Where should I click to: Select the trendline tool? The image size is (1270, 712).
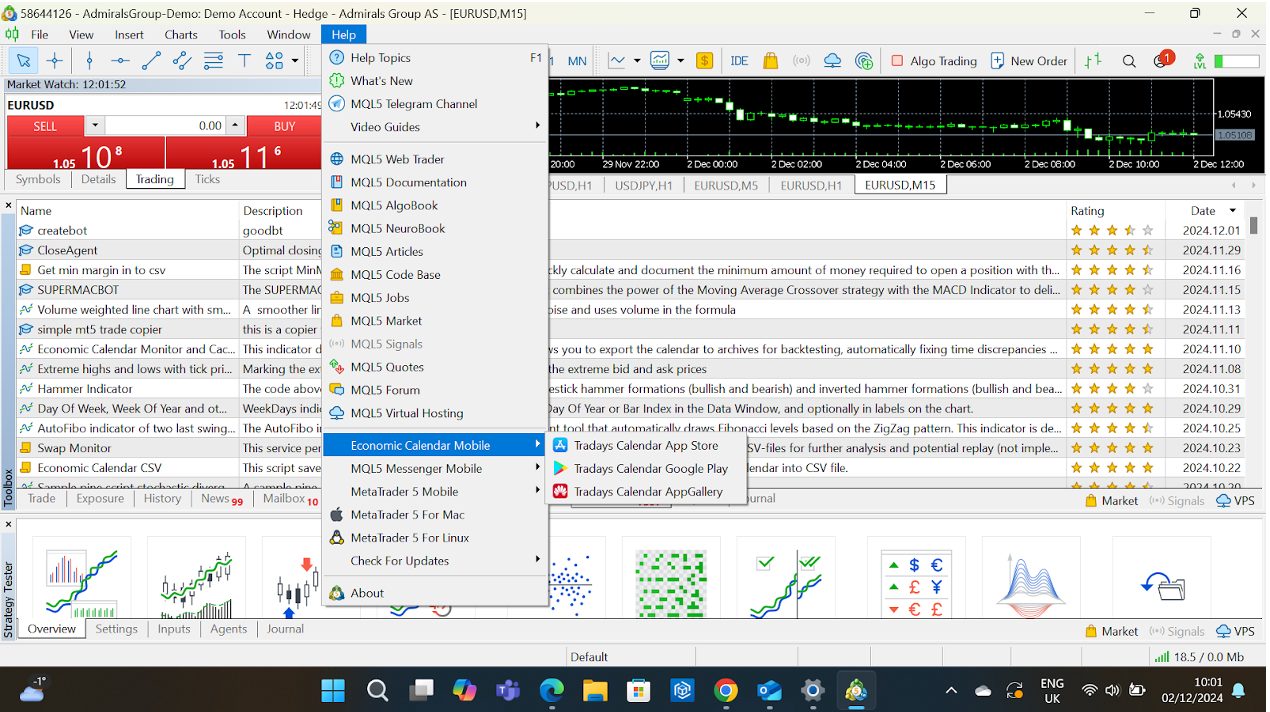[151, 61]
